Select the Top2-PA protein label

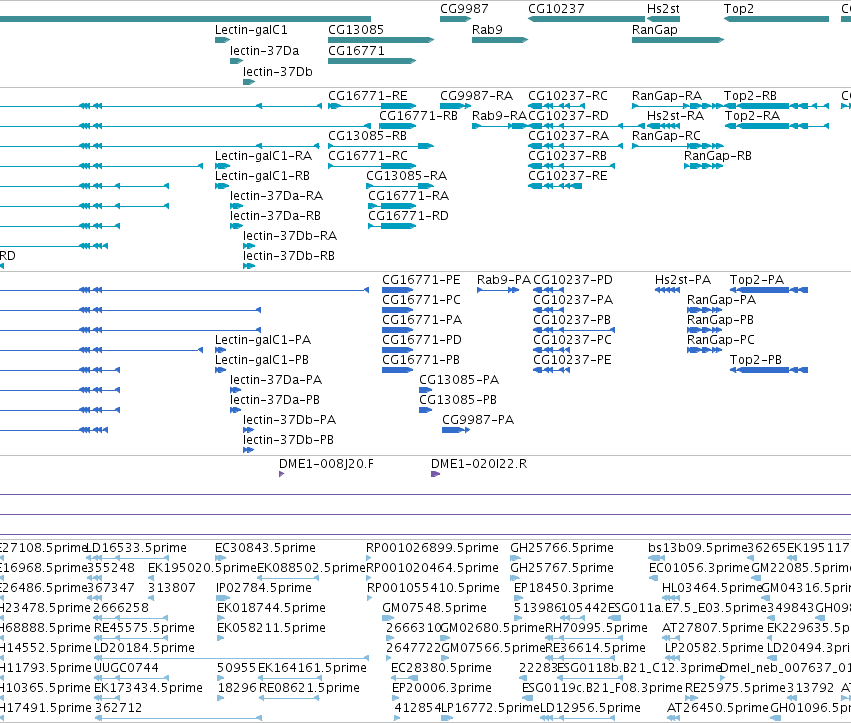tap(757, 280)
